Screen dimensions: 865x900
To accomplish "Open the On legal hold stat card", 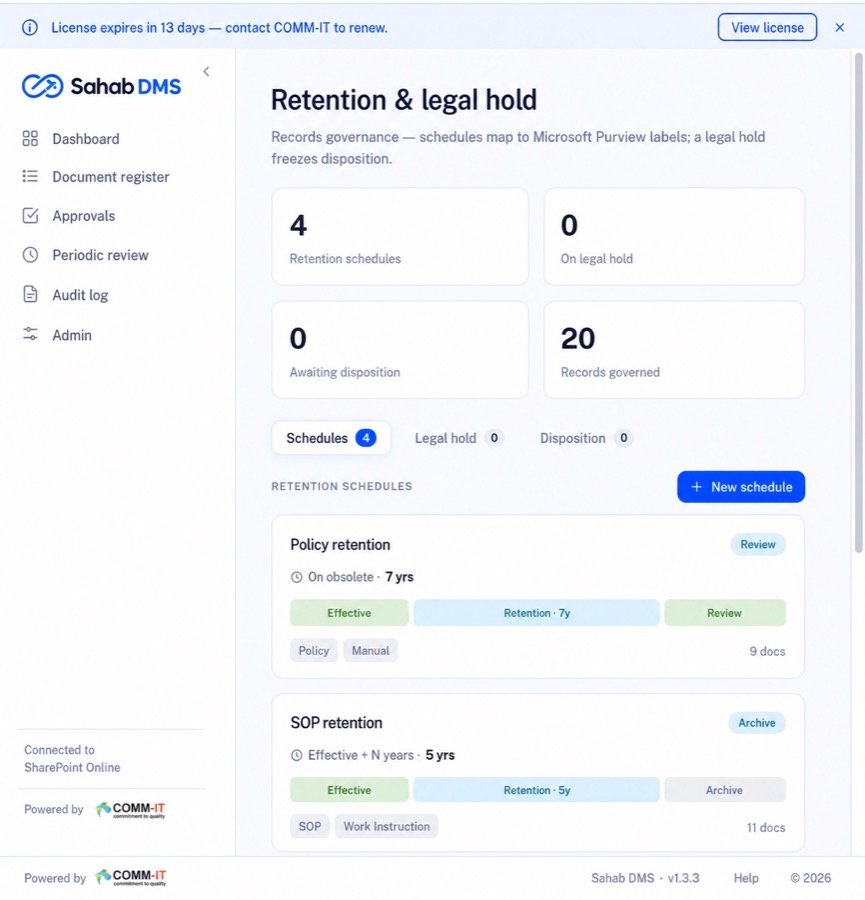I will [x=674, y=236].
